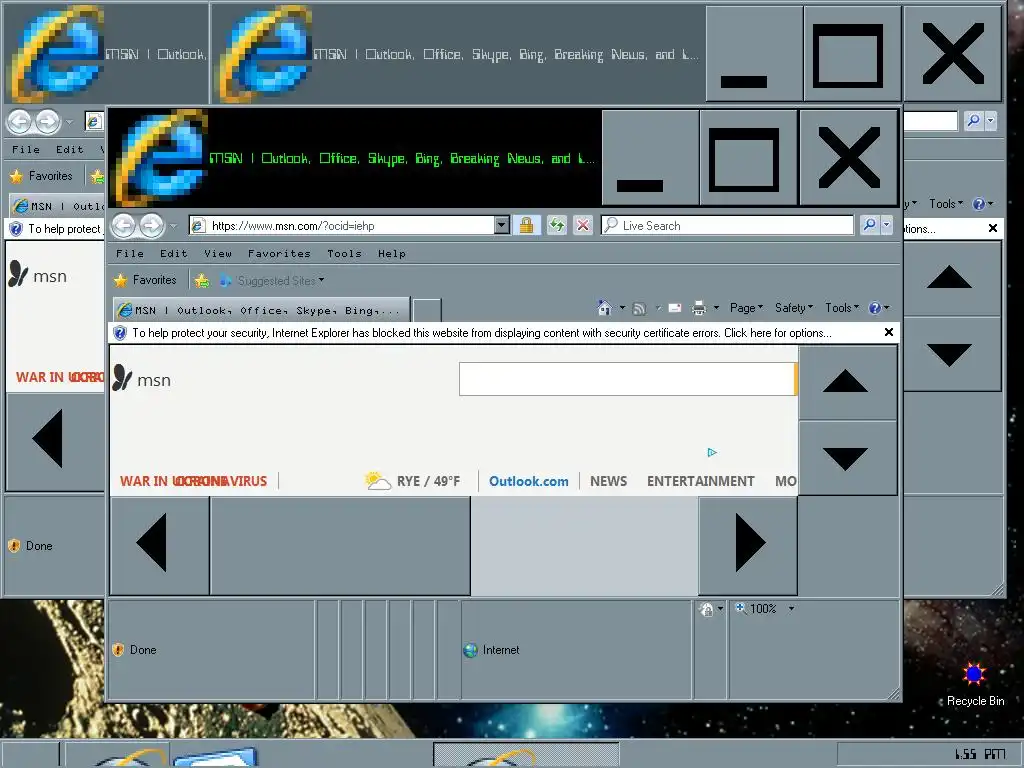Click the popup-blocker shield icon beside Done in front window
Image resolution: width=1024 pixels, height=768 pixels.
[118, 649]
